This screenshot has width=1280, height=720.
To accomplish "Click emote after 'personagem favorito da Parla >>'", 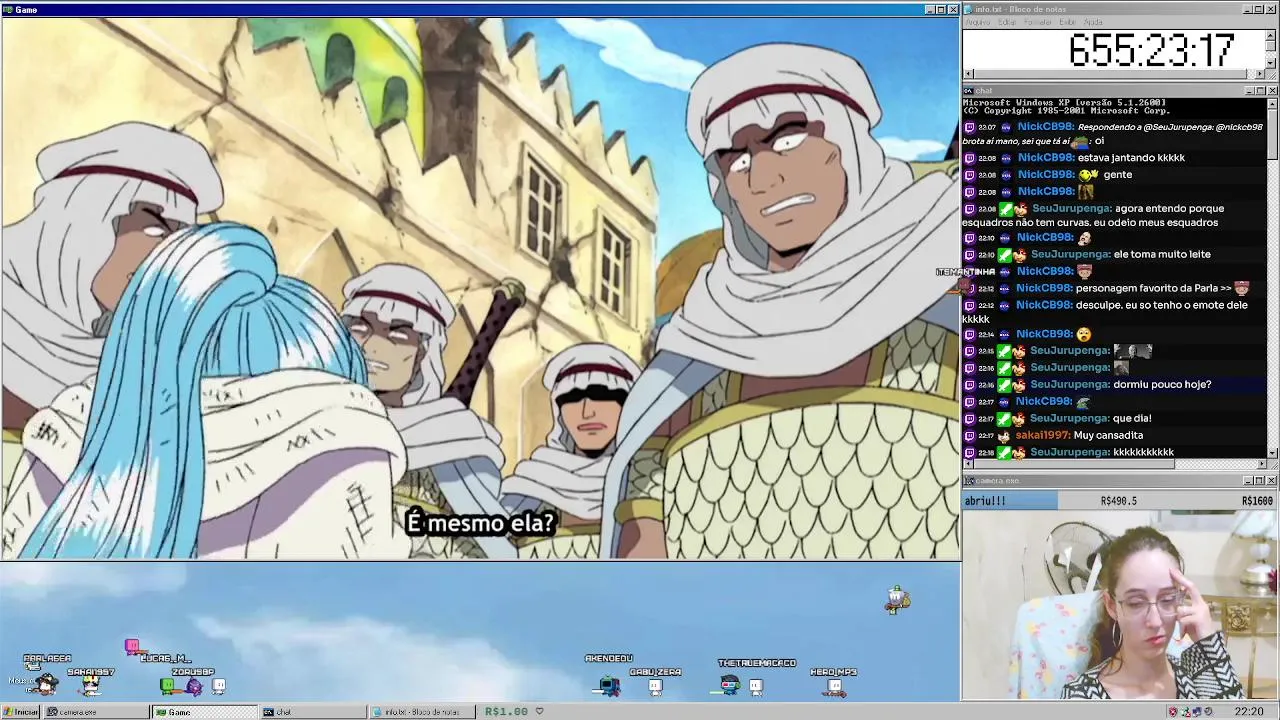I will click(x=1242, y=288).
